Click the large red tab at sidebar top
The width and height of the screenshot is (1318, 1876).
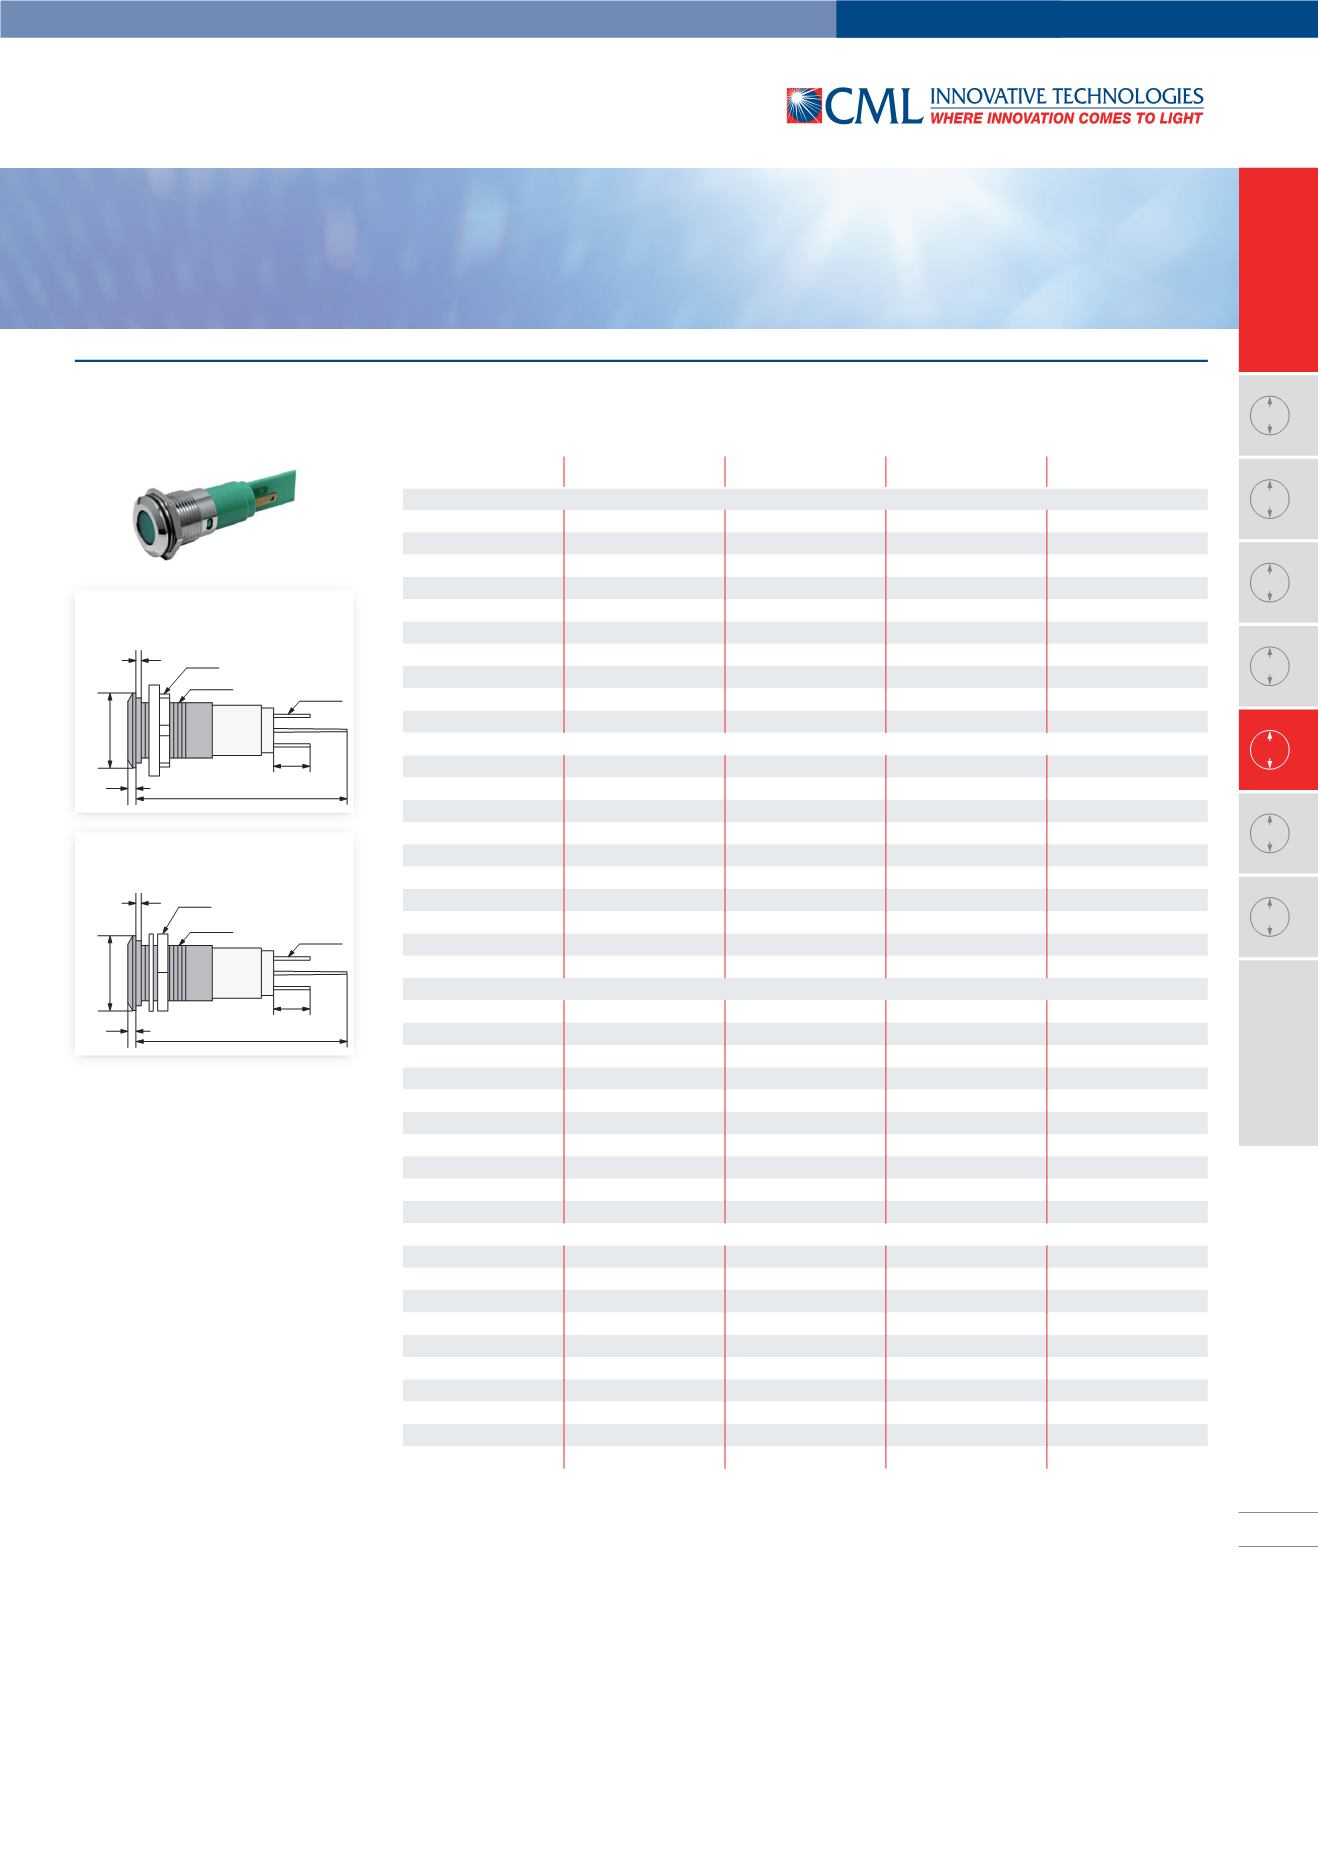pyautogui.click(x=1278, y=270)
